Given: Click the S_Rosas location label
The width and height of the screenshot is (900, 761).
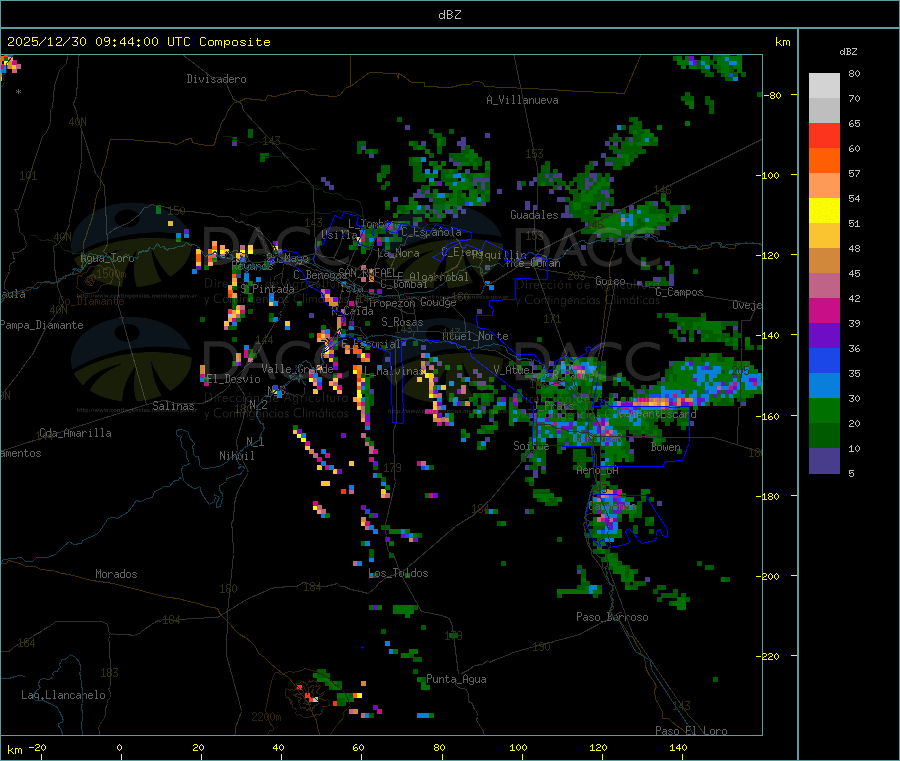Looking at the screenshot, I should tap(402, 322).
